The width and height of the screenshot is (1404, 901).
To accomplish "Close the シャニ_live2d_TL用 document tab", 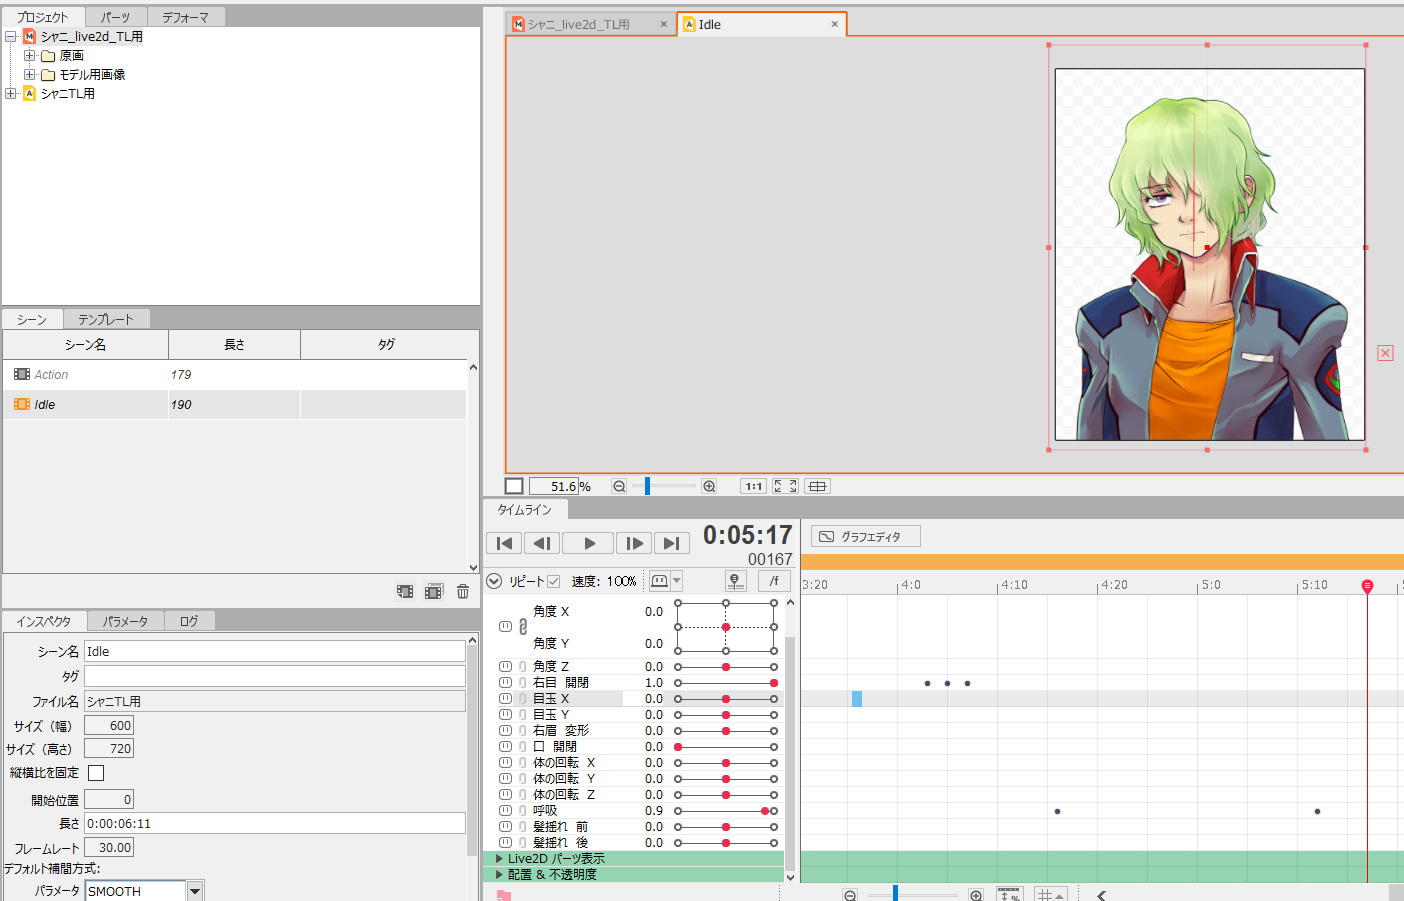I will click(663, 24).
